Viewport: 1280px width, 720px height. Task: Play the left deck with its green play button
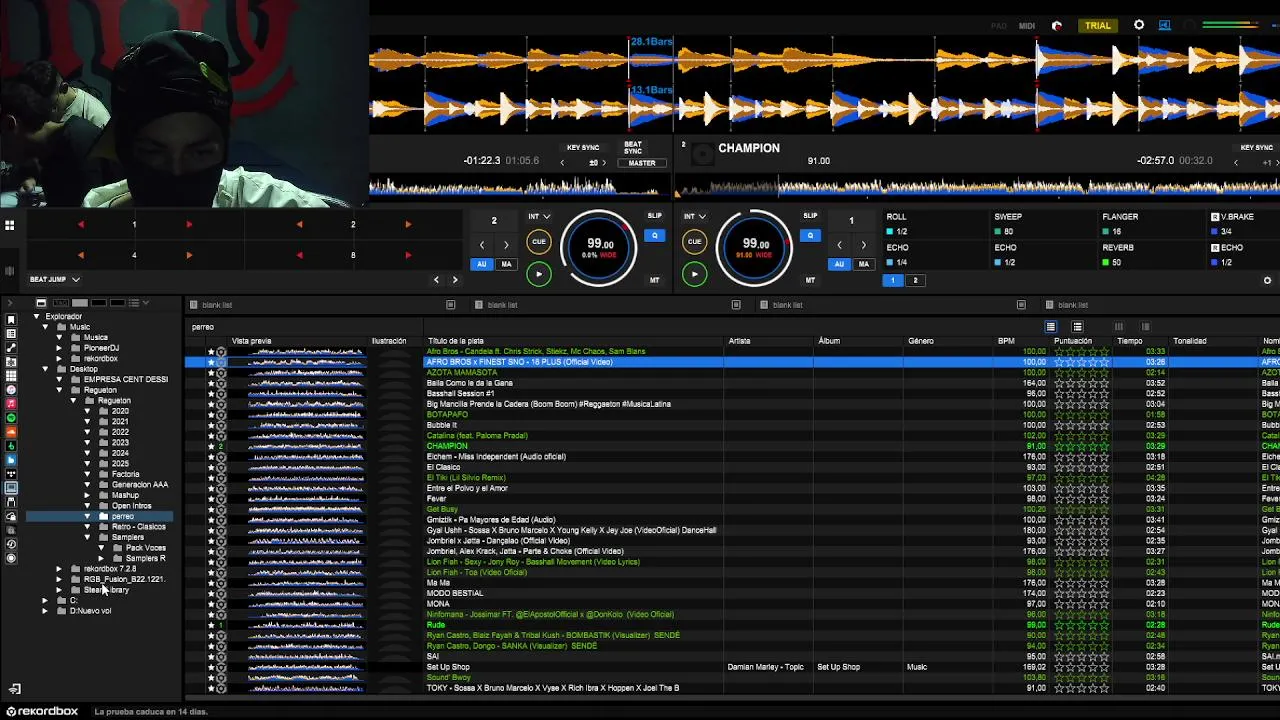click(x=538, y=274)
